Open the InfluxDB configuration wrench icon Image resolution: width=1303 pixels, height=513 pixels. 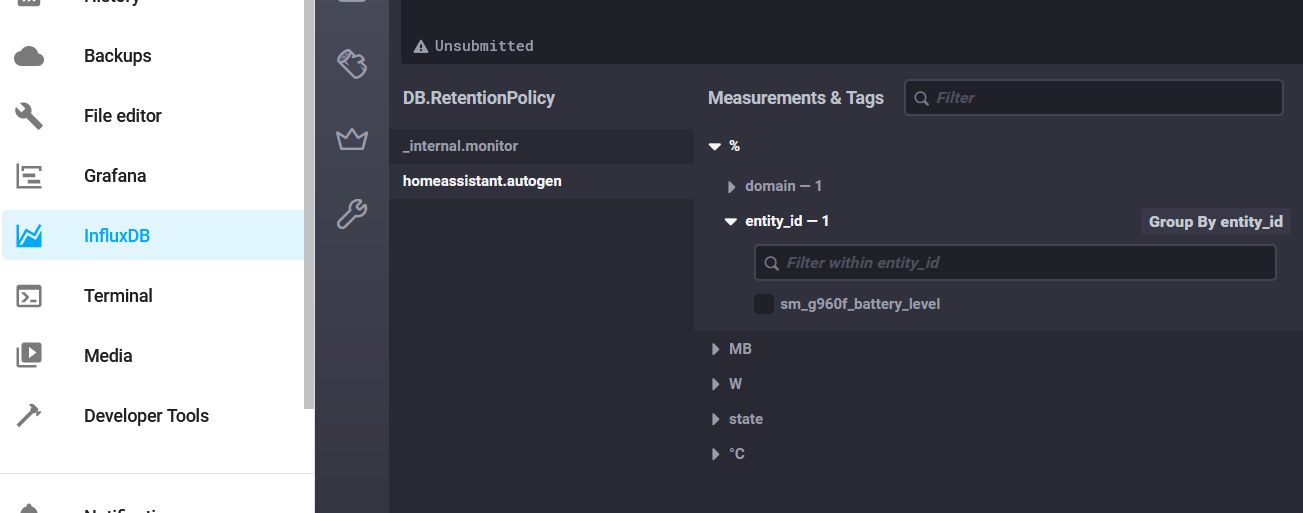point(352,213)
